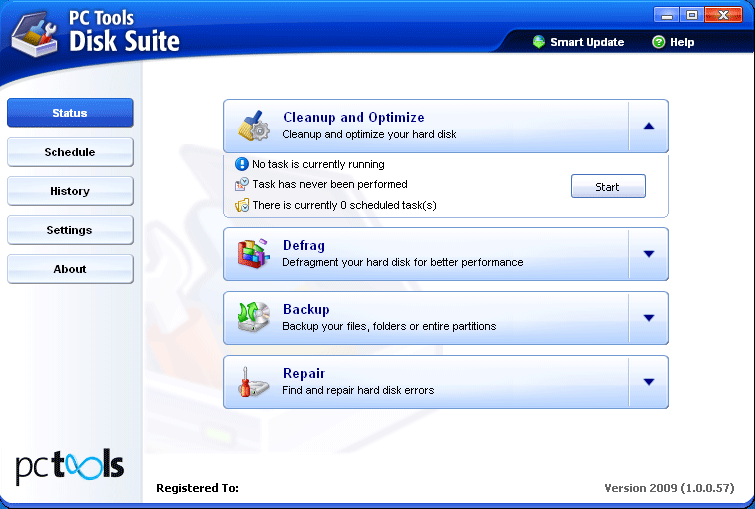Click the pctools logo at bottom left
The width and height of the screenshot is (755, 509).
70,466
